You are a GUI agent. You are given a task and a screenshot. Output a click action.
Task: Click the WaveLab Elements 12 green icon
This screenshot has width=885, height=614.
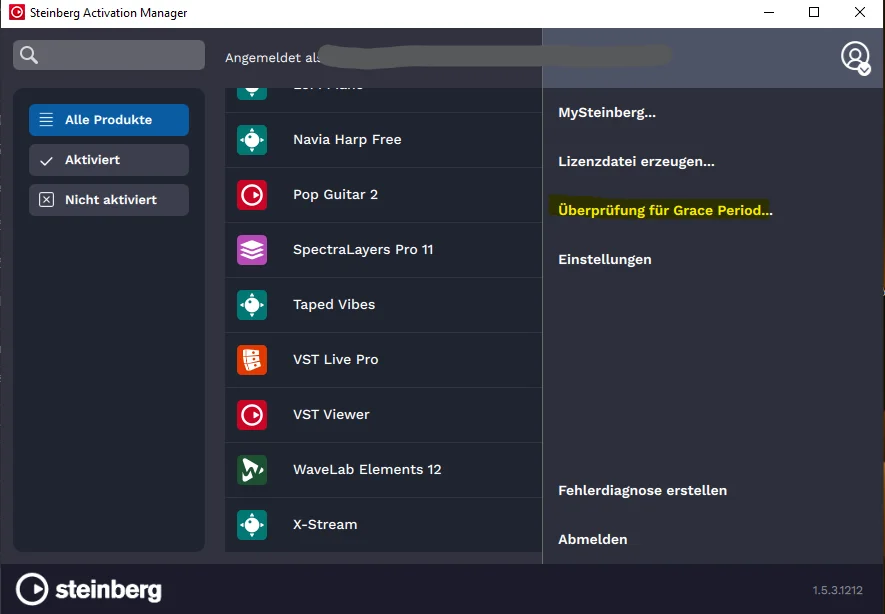[252, 470]
